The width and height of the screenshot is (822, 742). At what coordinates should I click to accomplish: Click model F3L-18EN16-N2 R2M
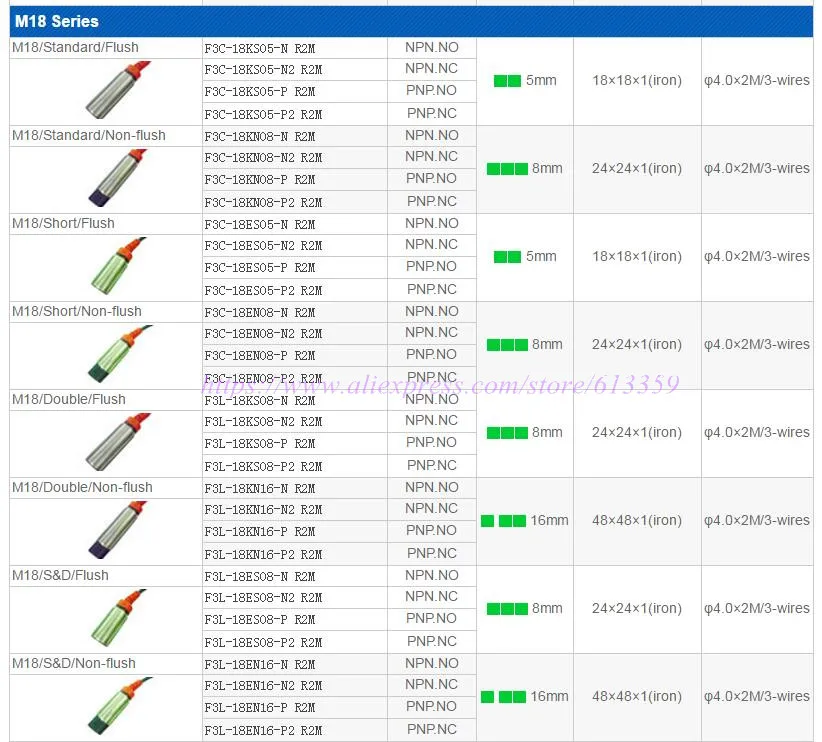click(263, 686)
